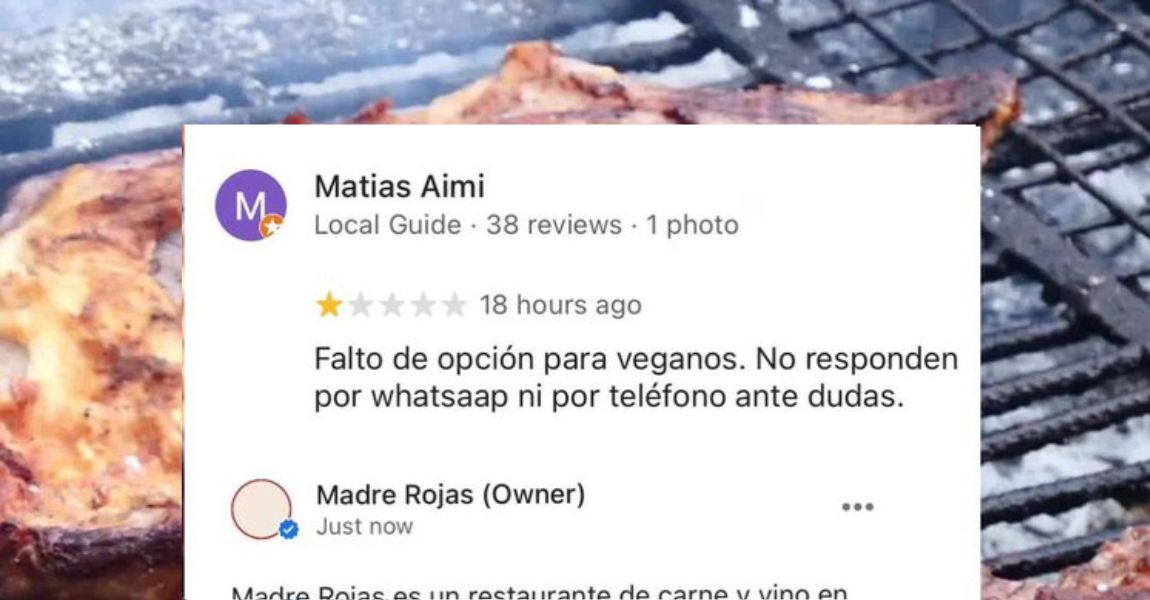Click the blue verified checkmark badge

pyautogui.click(x=289, y=529)
